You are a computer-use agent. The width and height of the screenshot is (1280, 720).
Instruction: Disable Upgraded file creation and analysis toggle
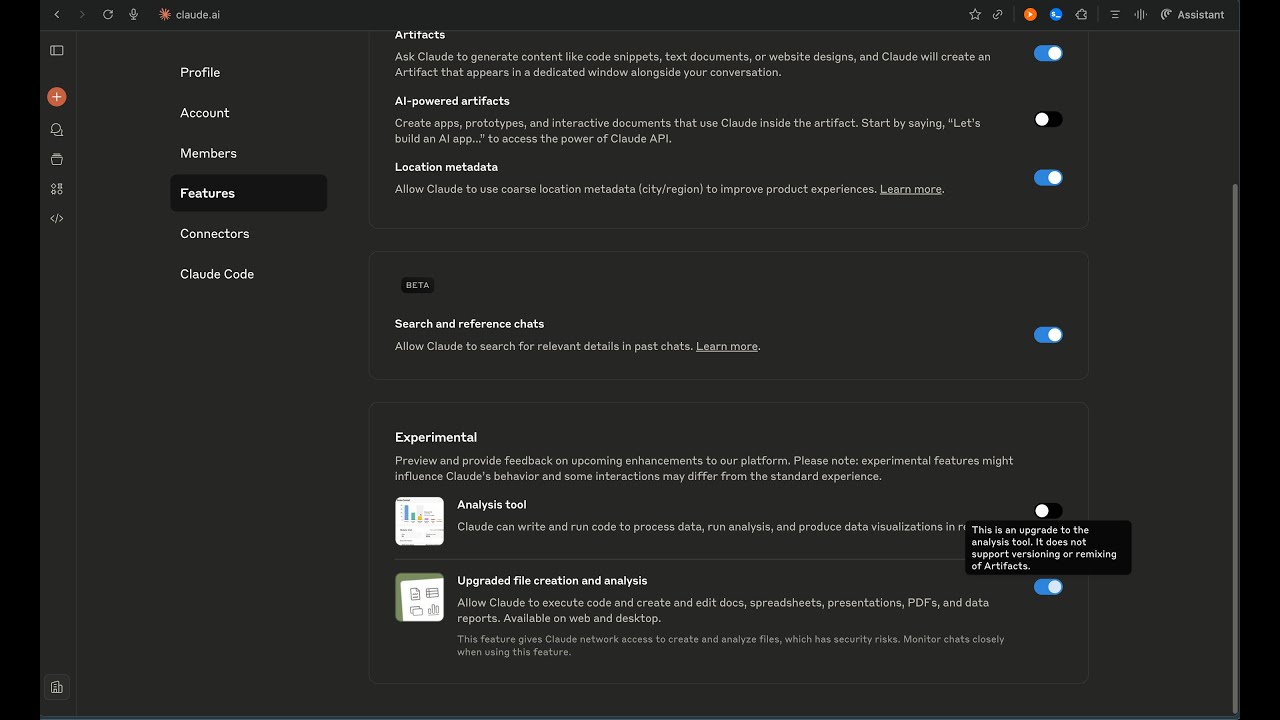(x=1048, y=587)
